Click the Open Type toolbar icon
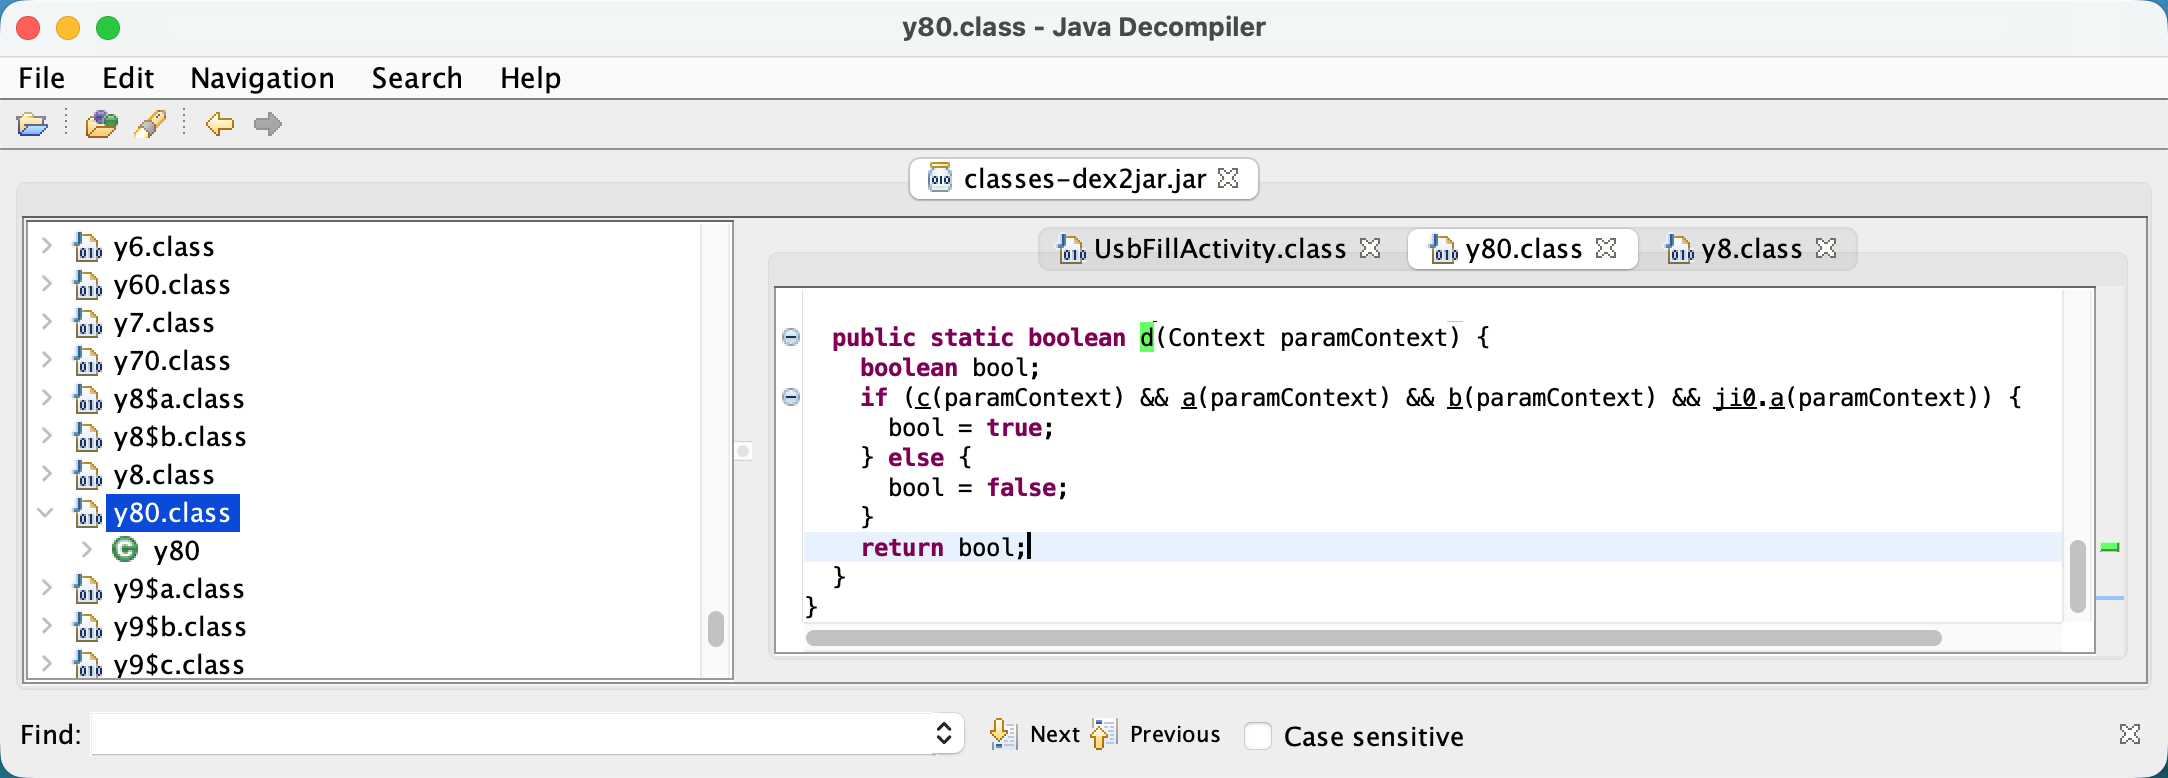The width and height of the screenshot is (2168, 778). click(x=101, y=124)
